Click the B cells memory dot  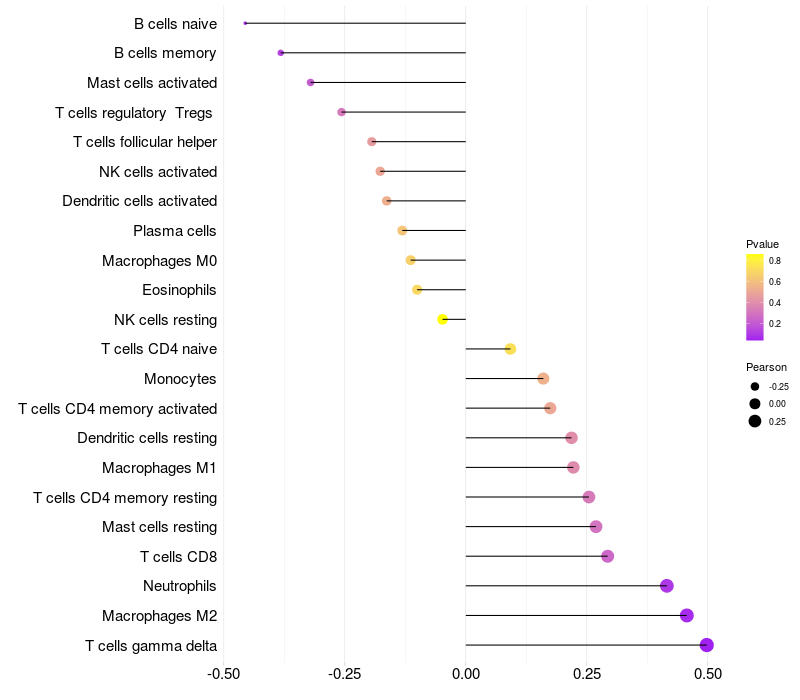(x=281, y=52)
